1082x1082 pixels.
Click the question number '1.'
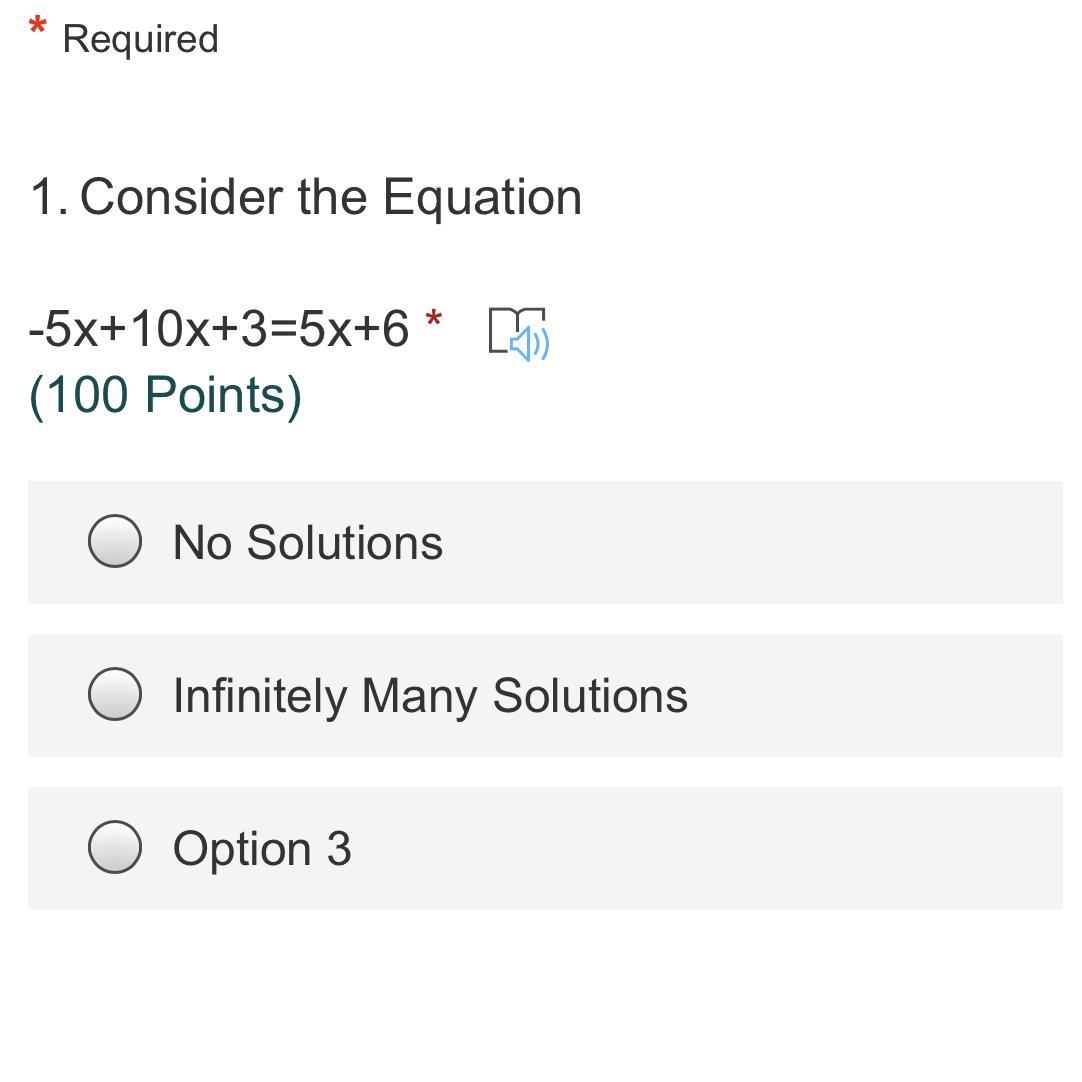coord(48,196)
